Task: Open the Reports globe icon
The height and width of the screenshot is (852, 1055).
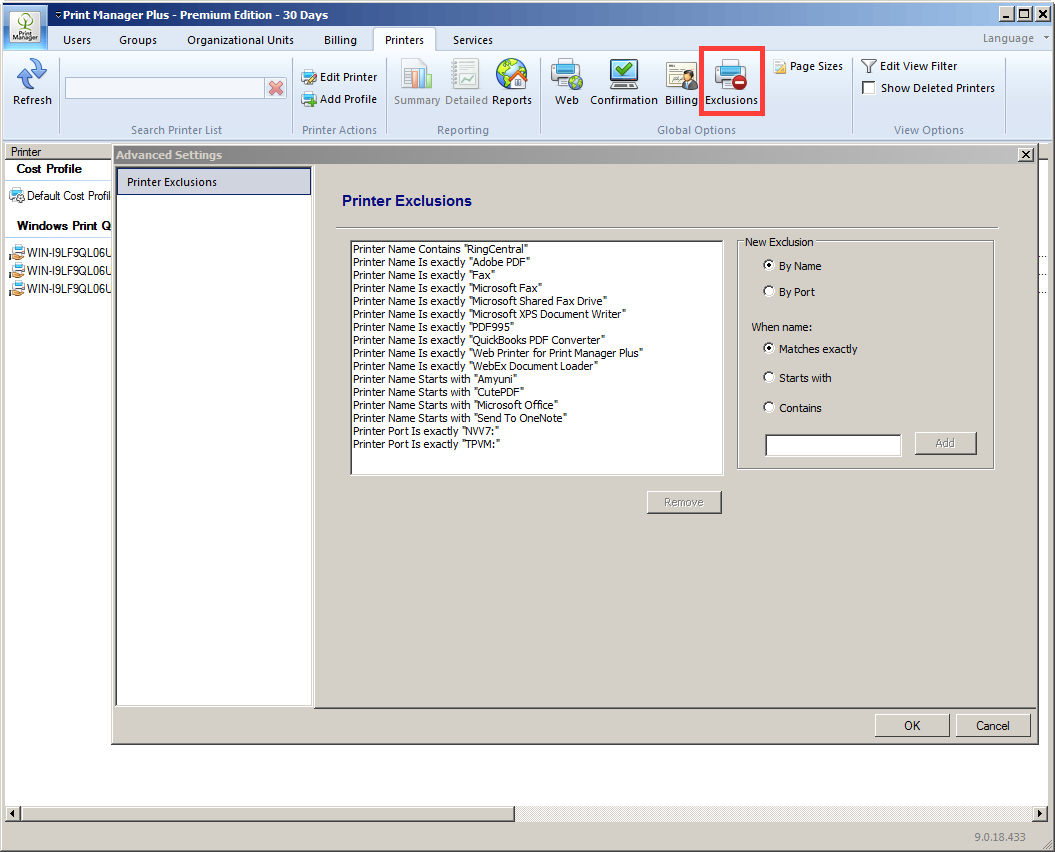Action: [511, 82]
